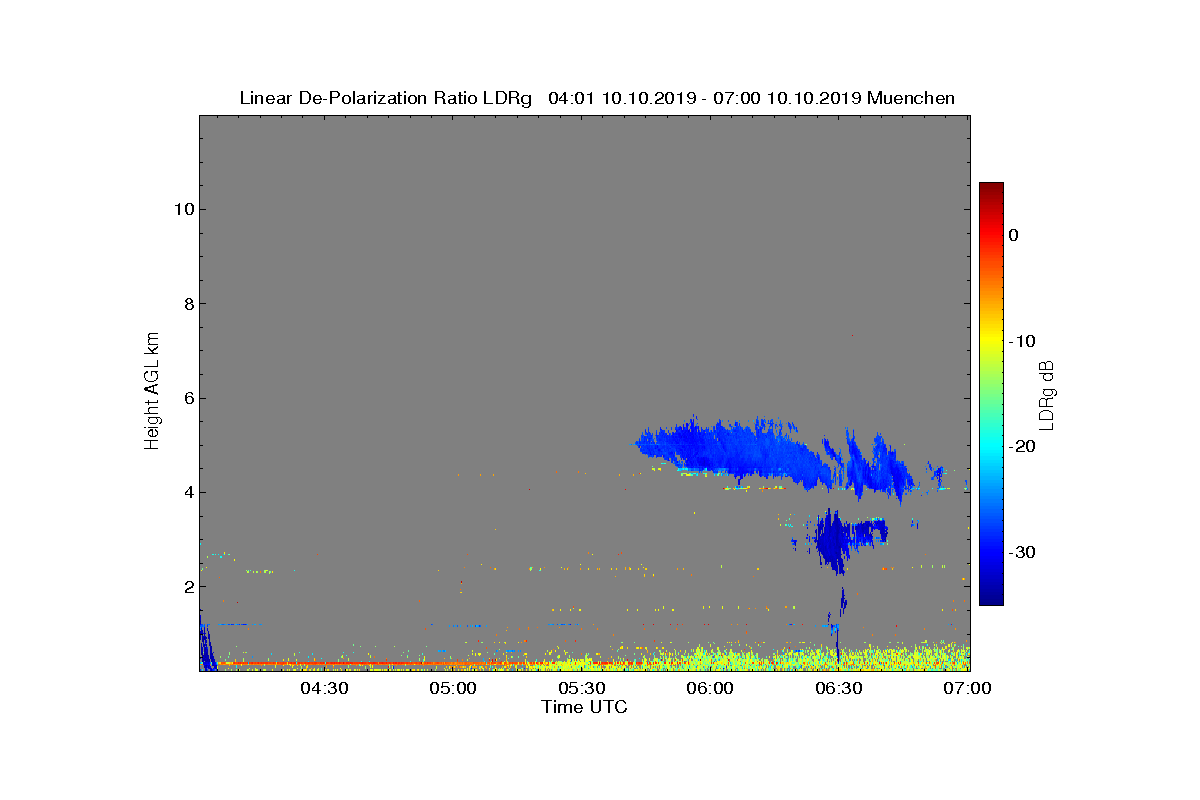This screenshot has height=800, width=1200.
Task: Click the 'LDRg dB' colorbar label
Action: coord(1046,394)
